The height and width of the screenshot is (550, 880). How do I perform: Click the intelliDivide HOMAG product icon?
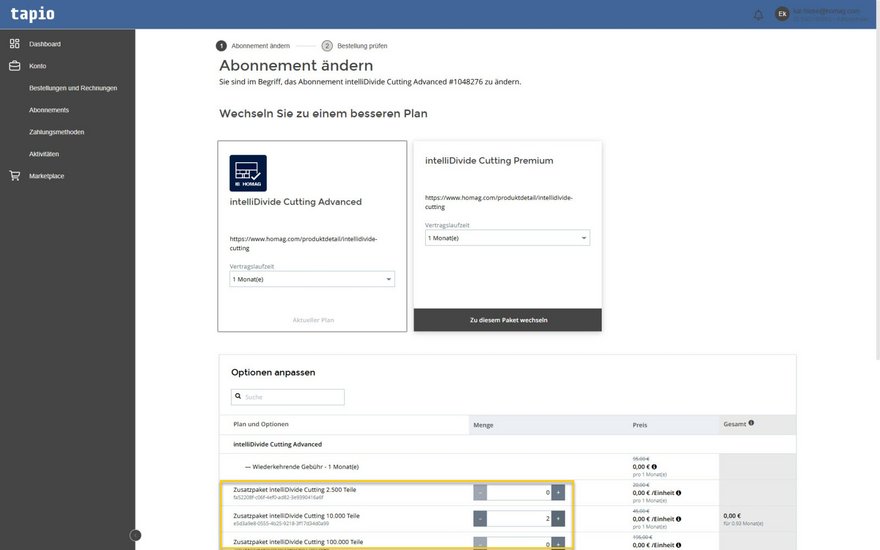pyautogui.click(x=248, y=173)
